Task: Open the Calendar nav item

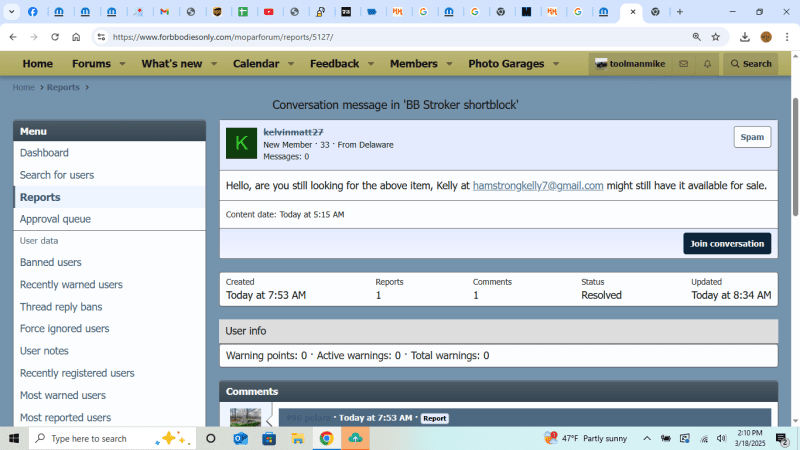Action: [x=256, y=64]
